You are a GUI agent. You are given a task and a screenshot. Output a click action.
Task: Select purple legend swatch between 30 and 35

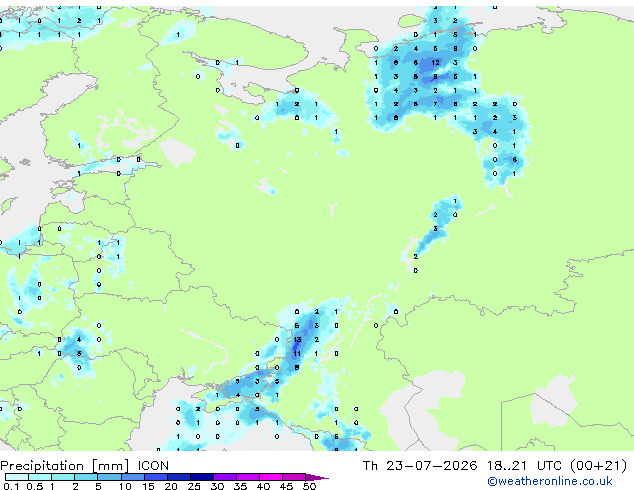point(225,477)
